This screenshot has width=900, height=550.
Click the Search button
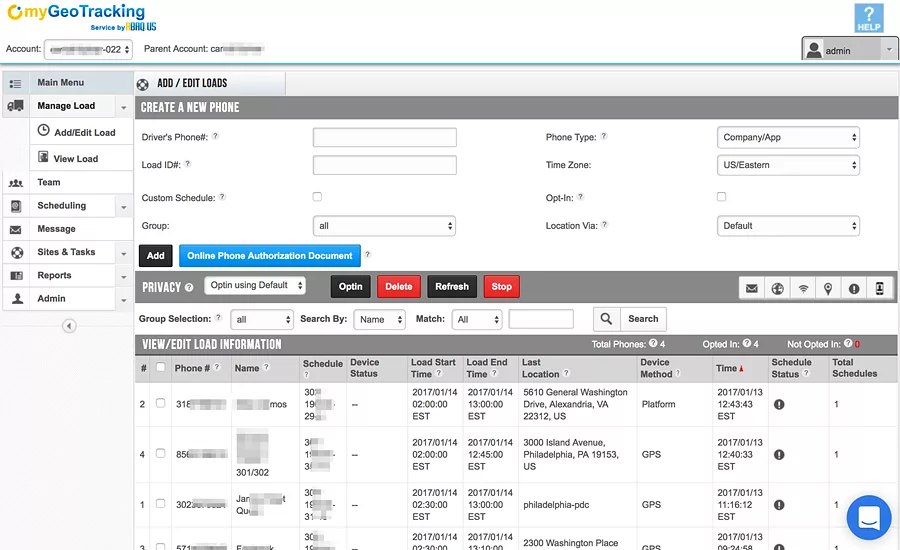click(x=643, y=319)
